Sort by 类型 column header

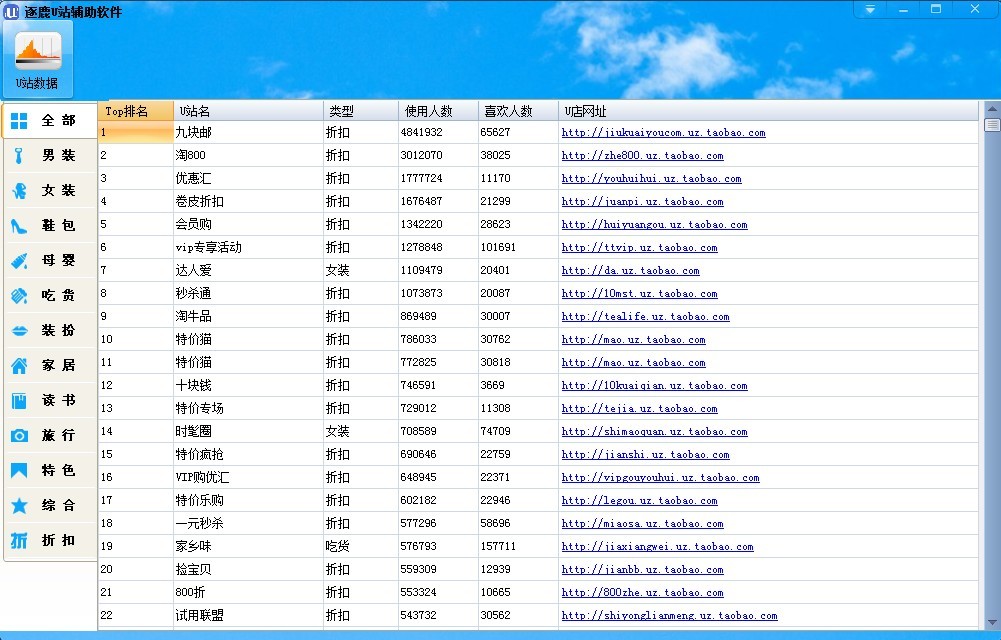[x=361, y=111]
